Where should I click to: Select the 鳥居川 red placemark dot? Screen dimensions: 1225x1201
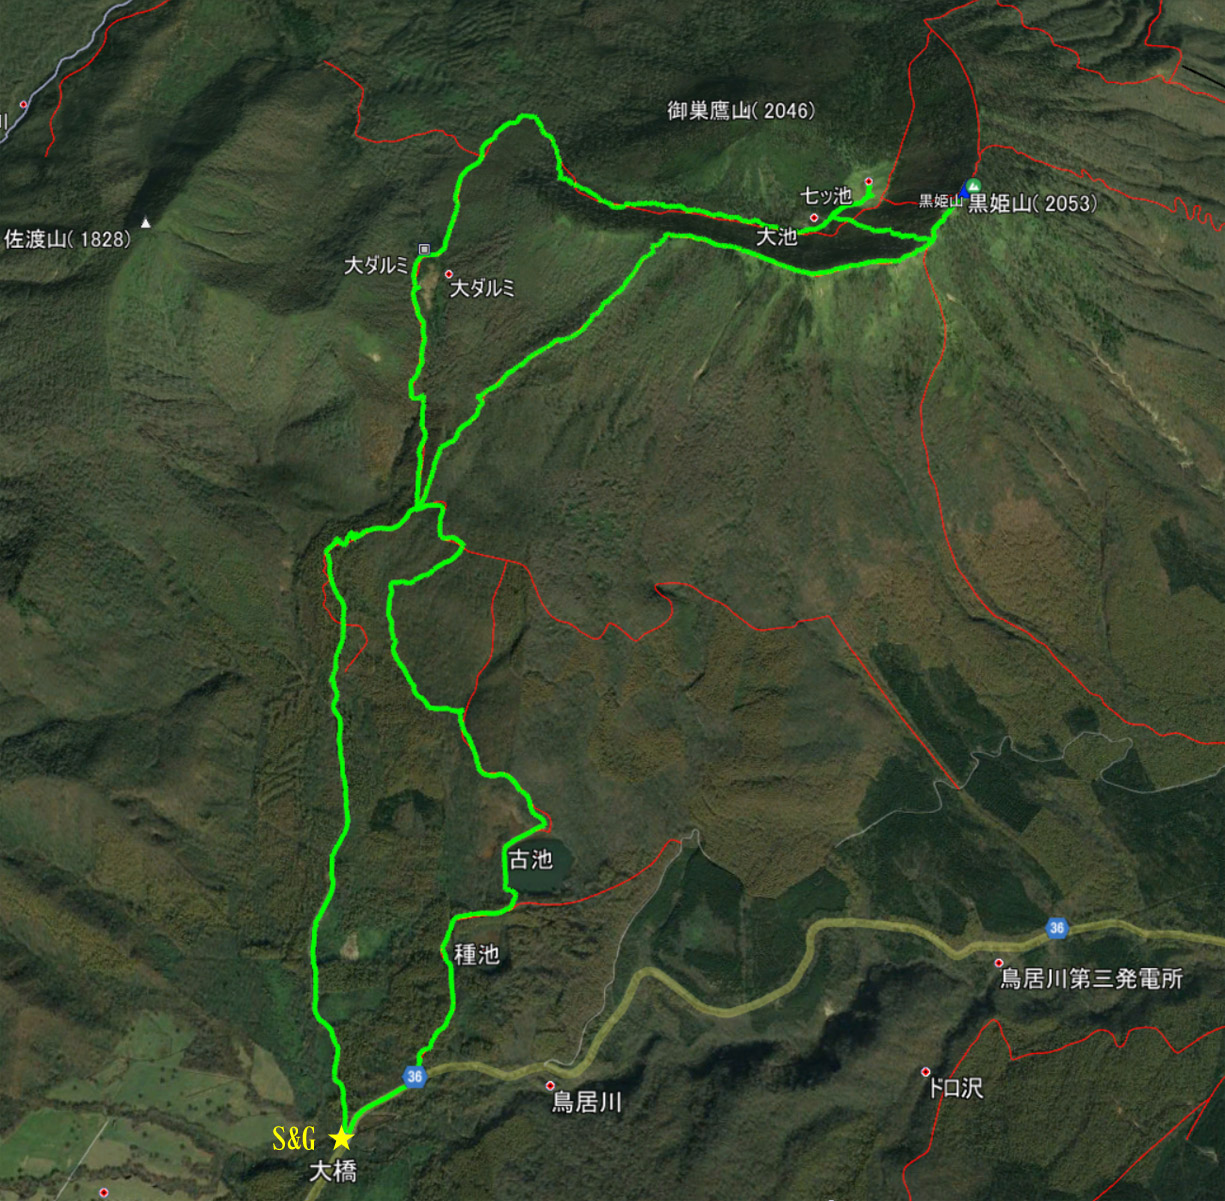550,1085
